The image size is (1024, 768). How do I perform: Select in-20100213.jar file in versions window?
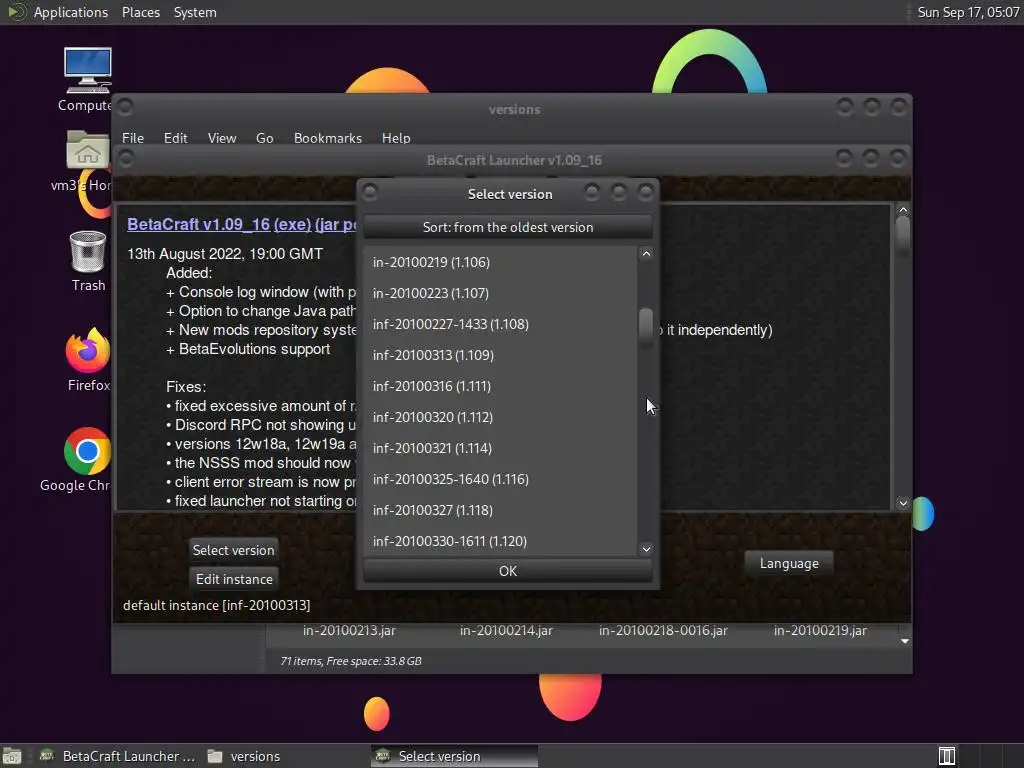[349, 630]
